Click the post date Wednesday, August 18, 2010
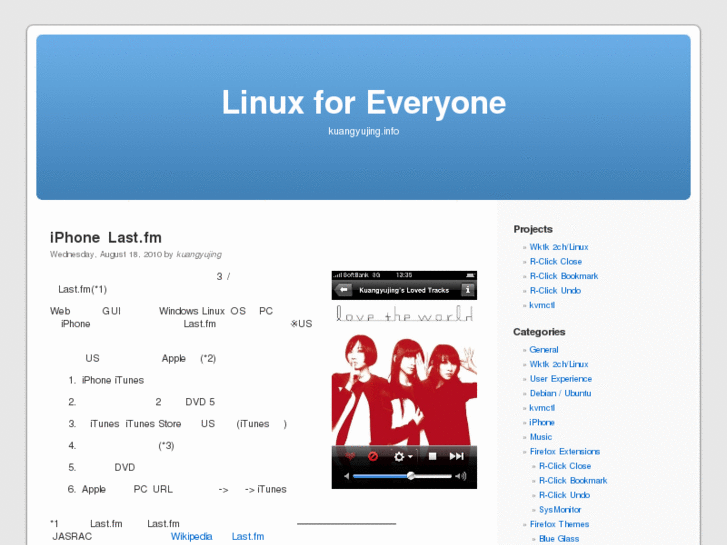Viewport: 727px width, 545px height. coord(106,254)
